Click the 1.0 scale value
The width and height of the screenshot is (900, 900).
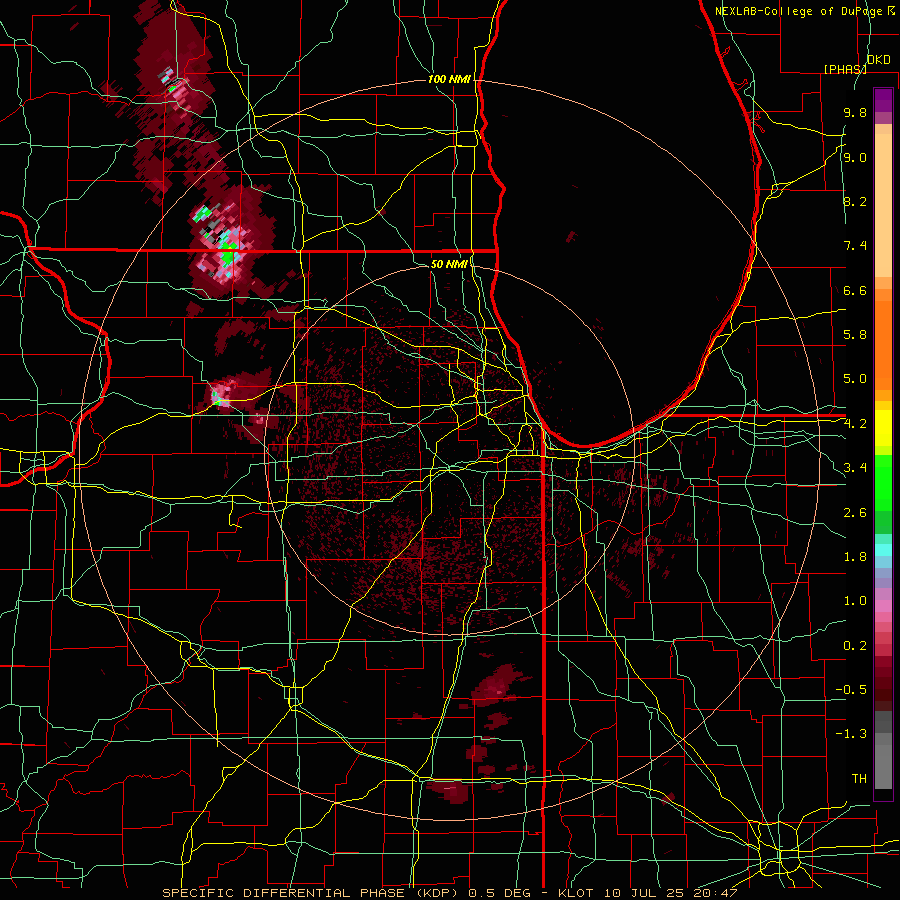855,601
